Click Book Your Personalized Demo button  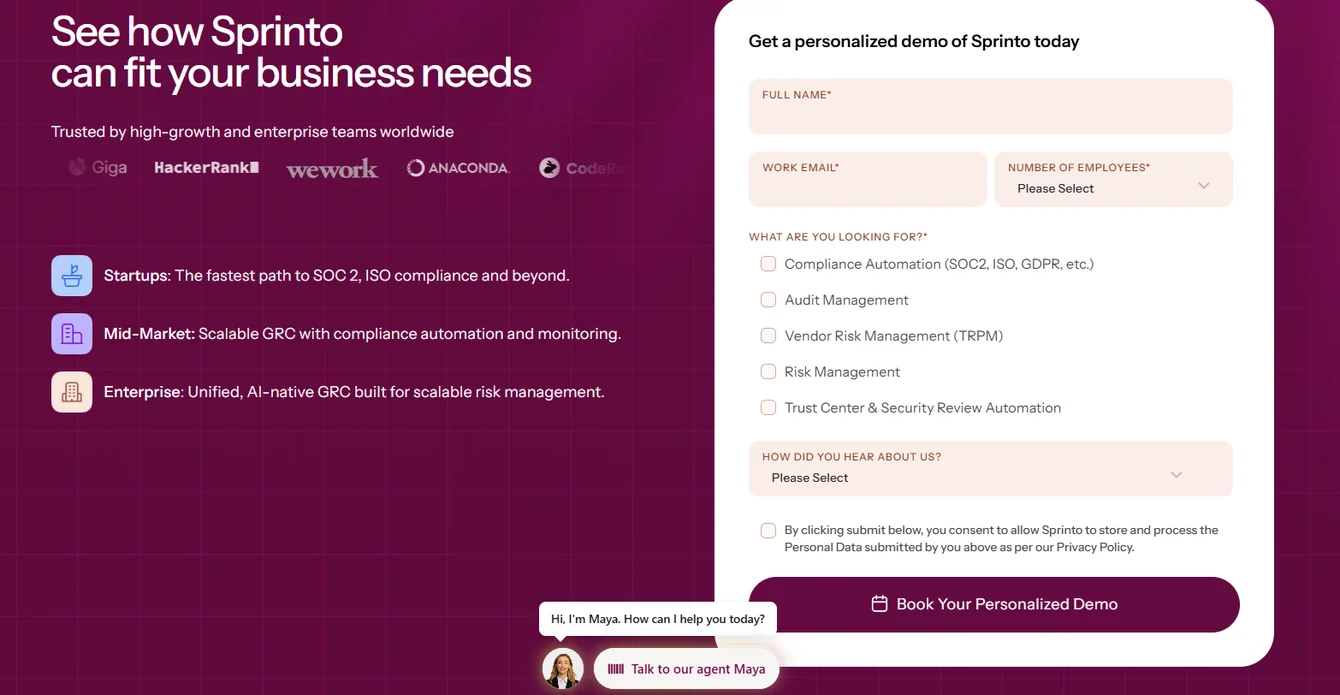tap(994, 605)
